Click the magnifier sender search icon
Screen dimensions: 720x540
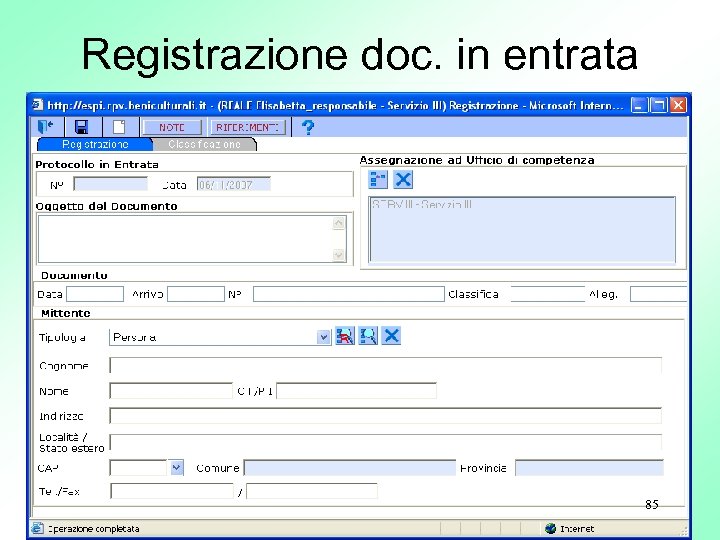[x=368, y=336]
